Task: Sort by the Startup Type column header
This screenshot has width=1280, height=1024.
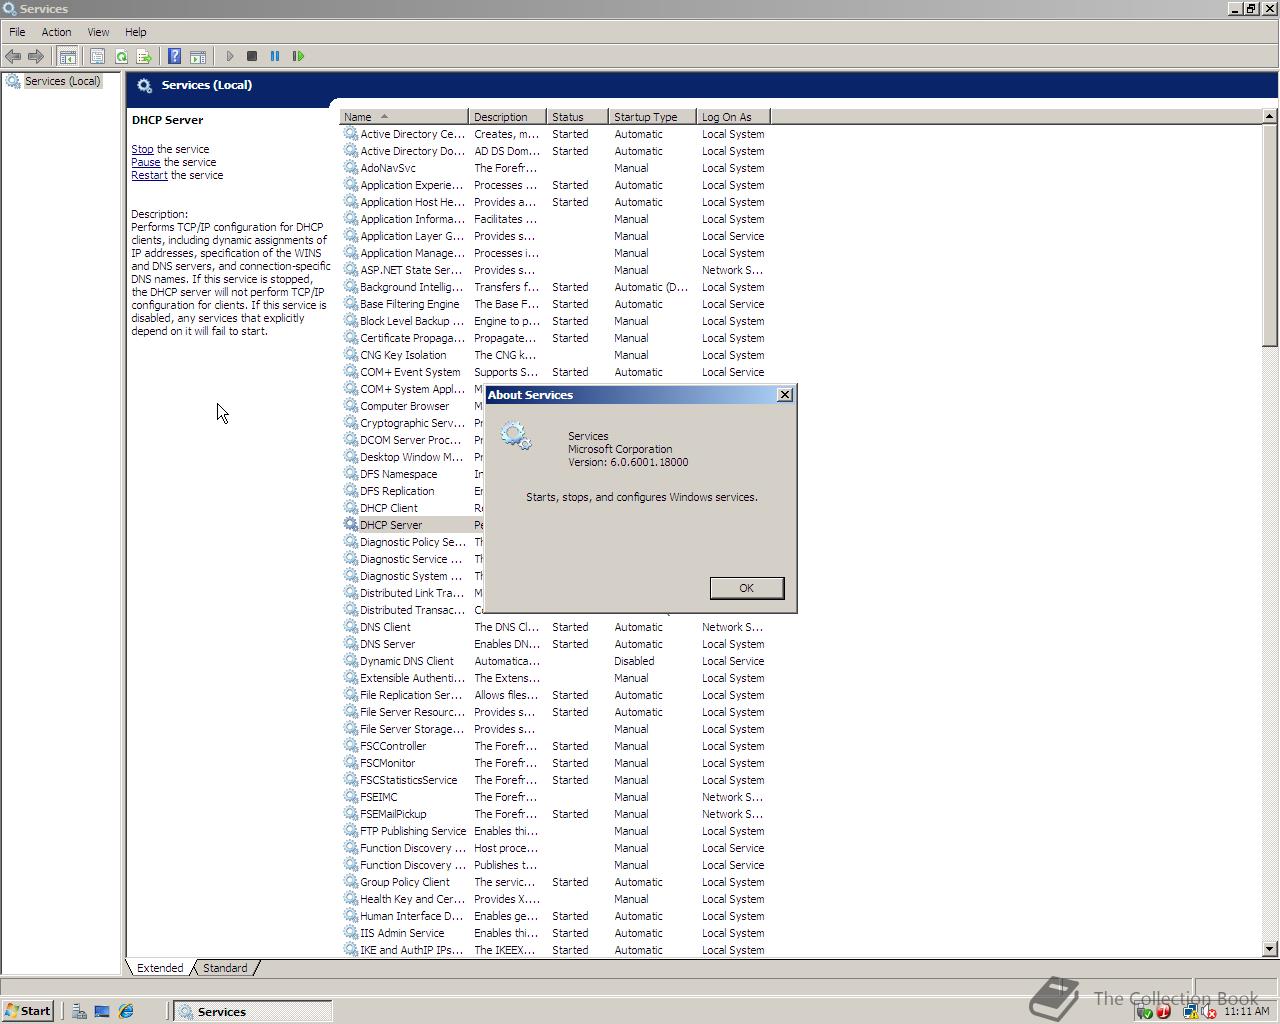Action: [652, 117]
